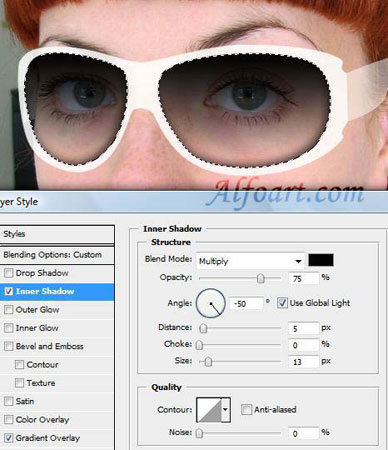Open the Contour picker dropdown arrow
The width and height of the screenshot is (388, 450).
226,410
